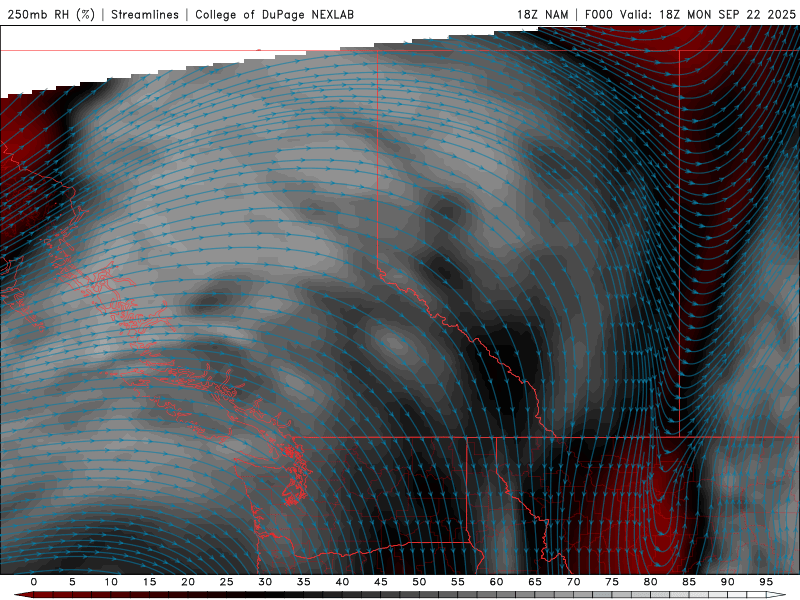Click the '35' label on the color scale
800x600 pixels.
coord(304,582)
